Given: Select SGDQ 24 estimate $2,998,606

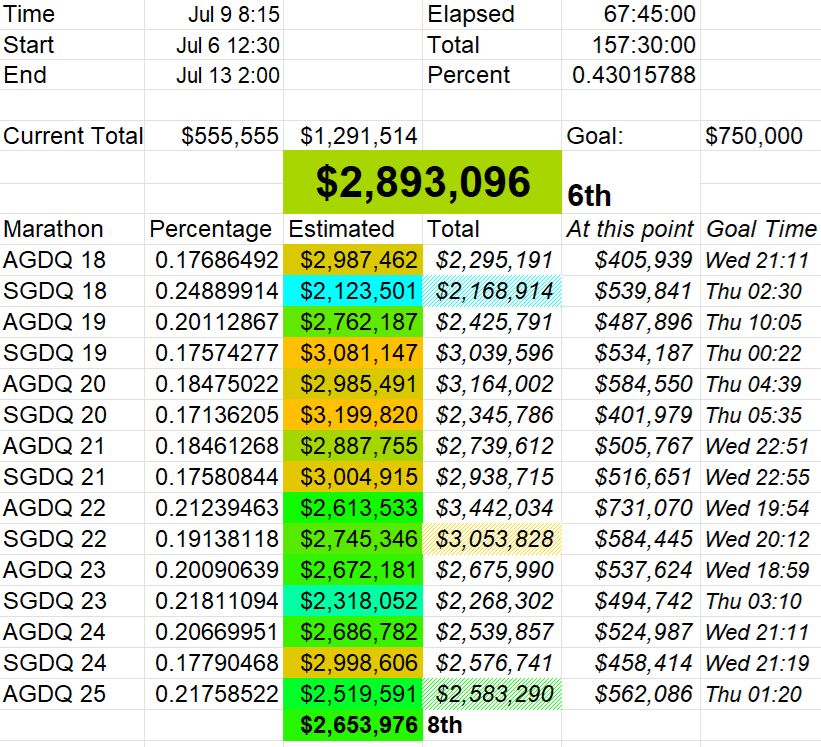Looking at the screenshot, I should [x=353, y=663].
